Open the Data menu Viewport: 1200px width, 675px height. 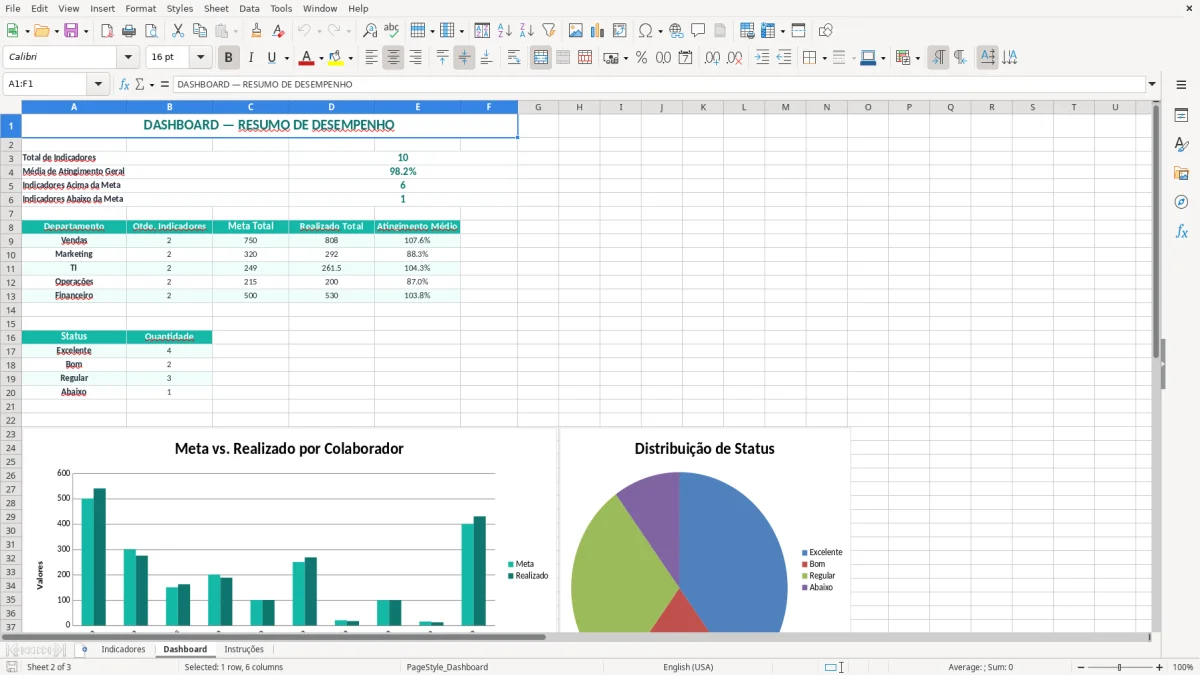tap(249, 8)
